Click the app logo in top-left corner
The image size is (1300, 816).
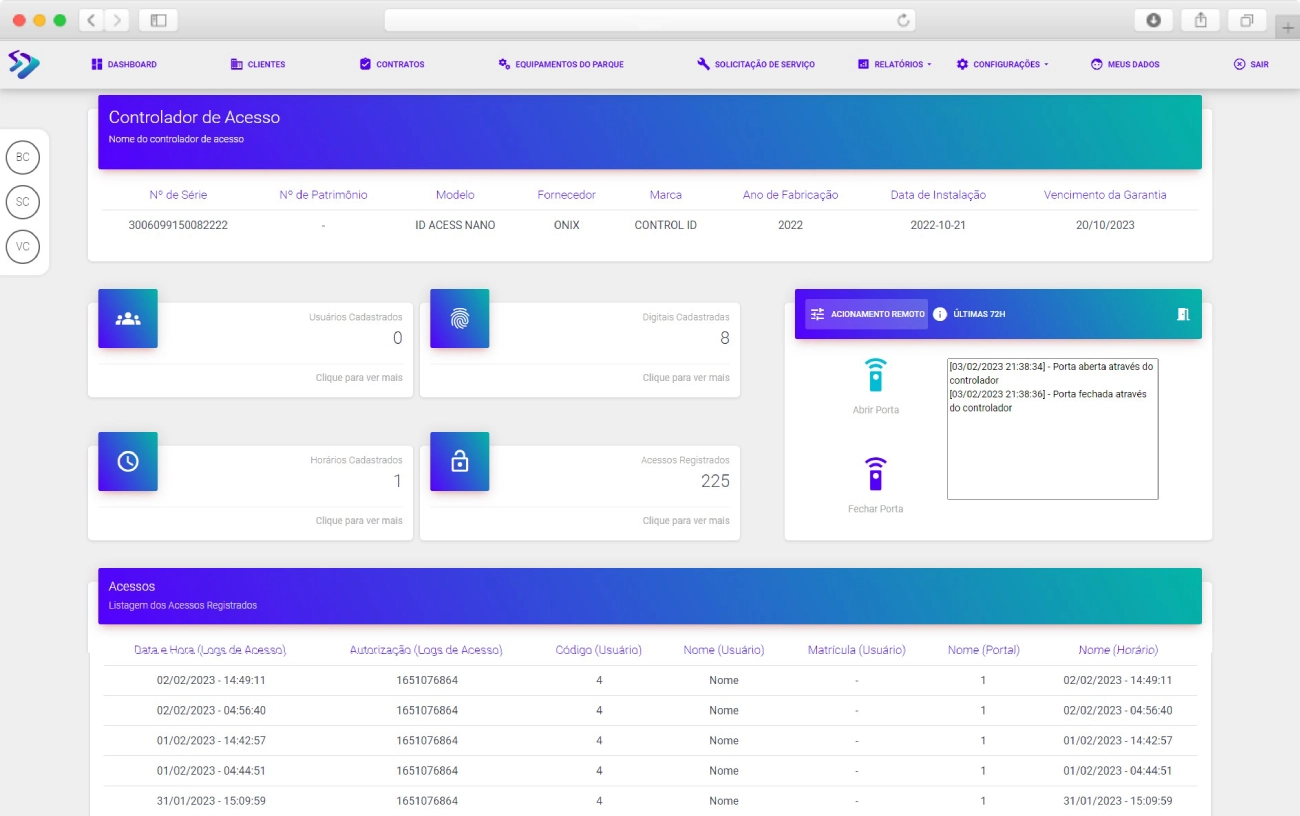pyautogui.click(x=23, y=64)
